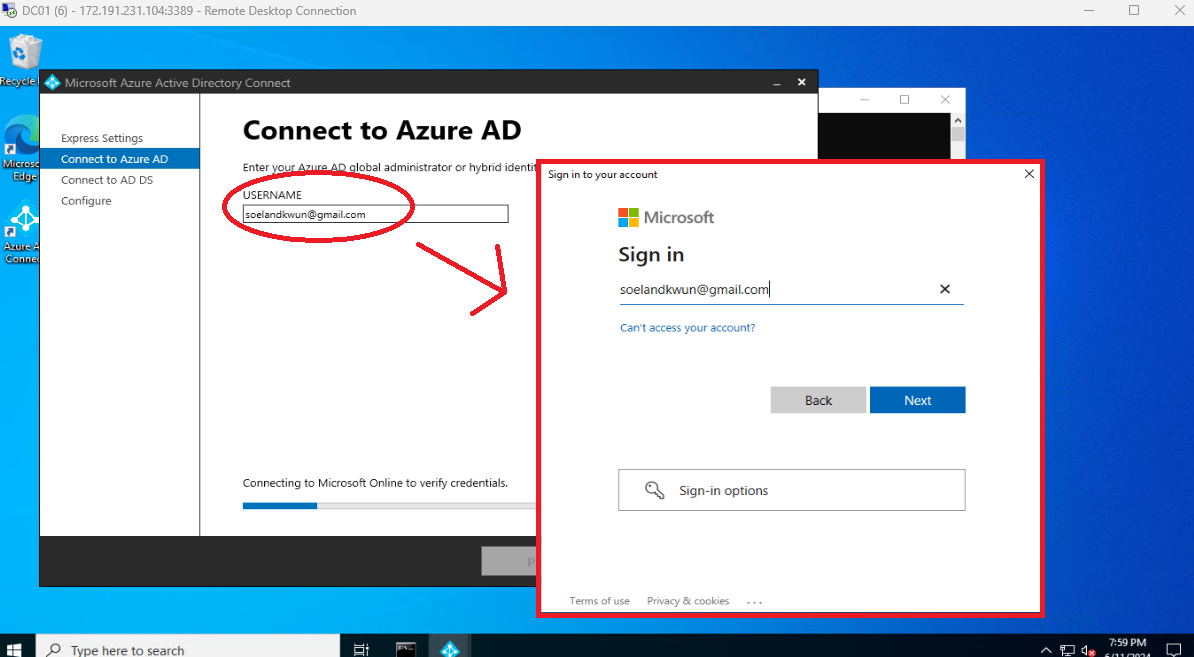Screen dimensions: 1194x657
Task: Click Azure AD Connect taskbar icon
Action: [x=450, y=649]
